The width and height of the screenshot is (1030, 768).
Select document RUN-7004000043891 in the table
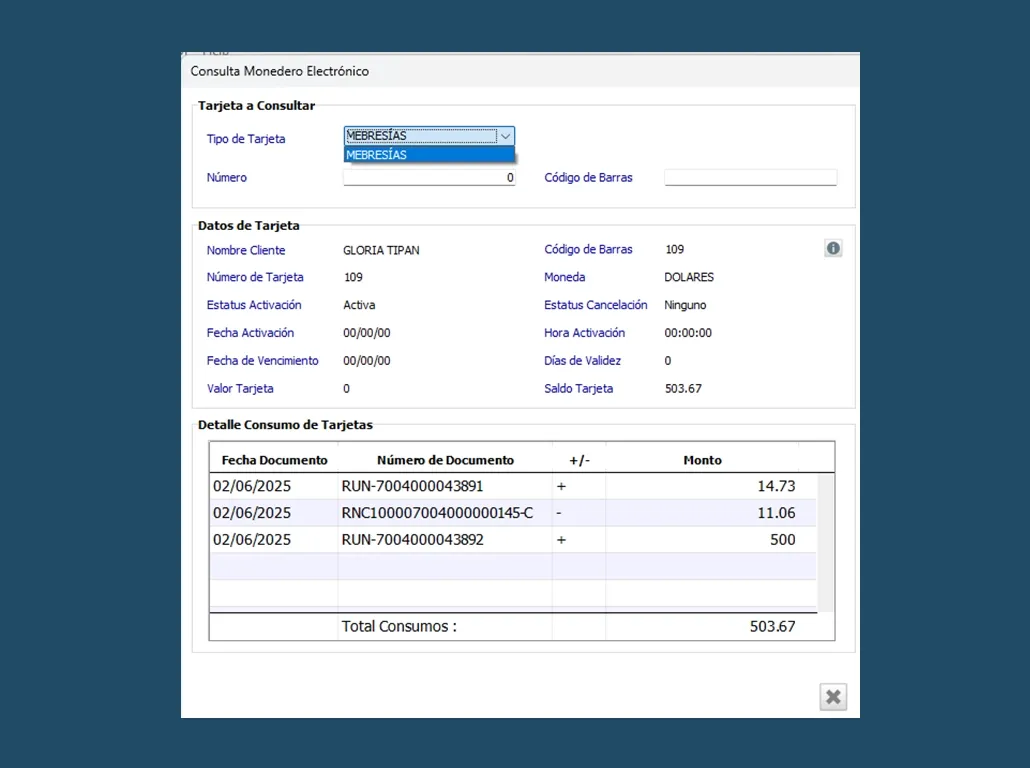pyautogui.click(x=412, y=486)
